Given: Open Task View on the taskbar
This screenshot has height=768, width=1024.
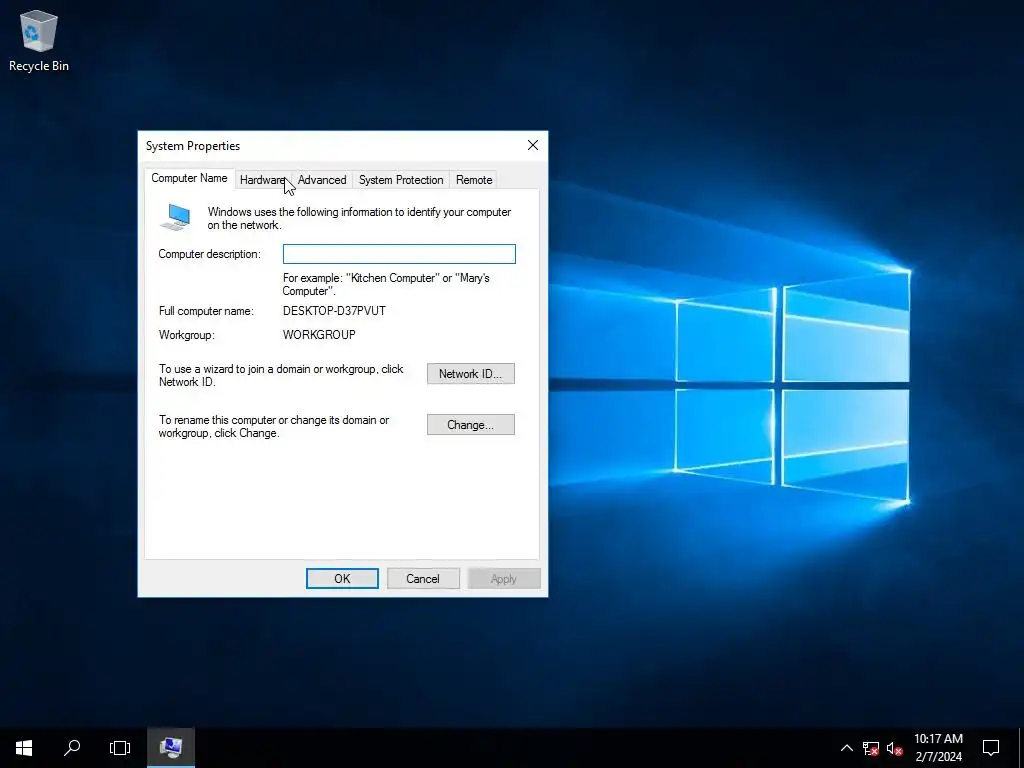Looking at the screenshot, I should 120,748.
